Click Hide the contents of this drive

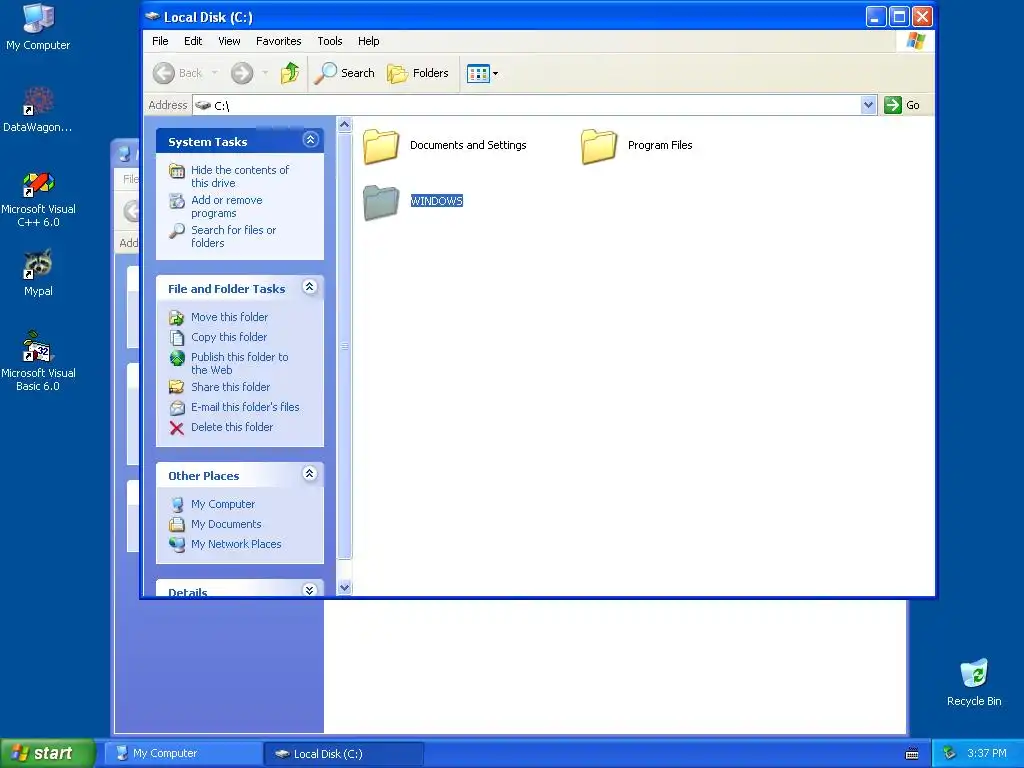pyautogui.click(x=240, y=176)
